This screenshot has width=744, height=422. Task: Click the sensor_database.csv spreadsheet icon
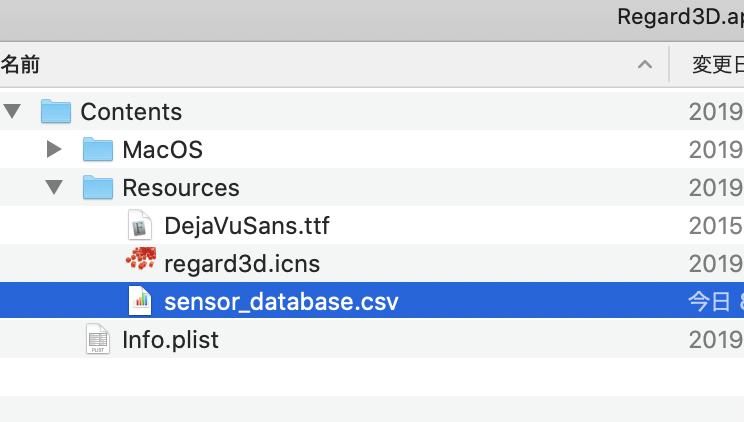coord(139,301)
